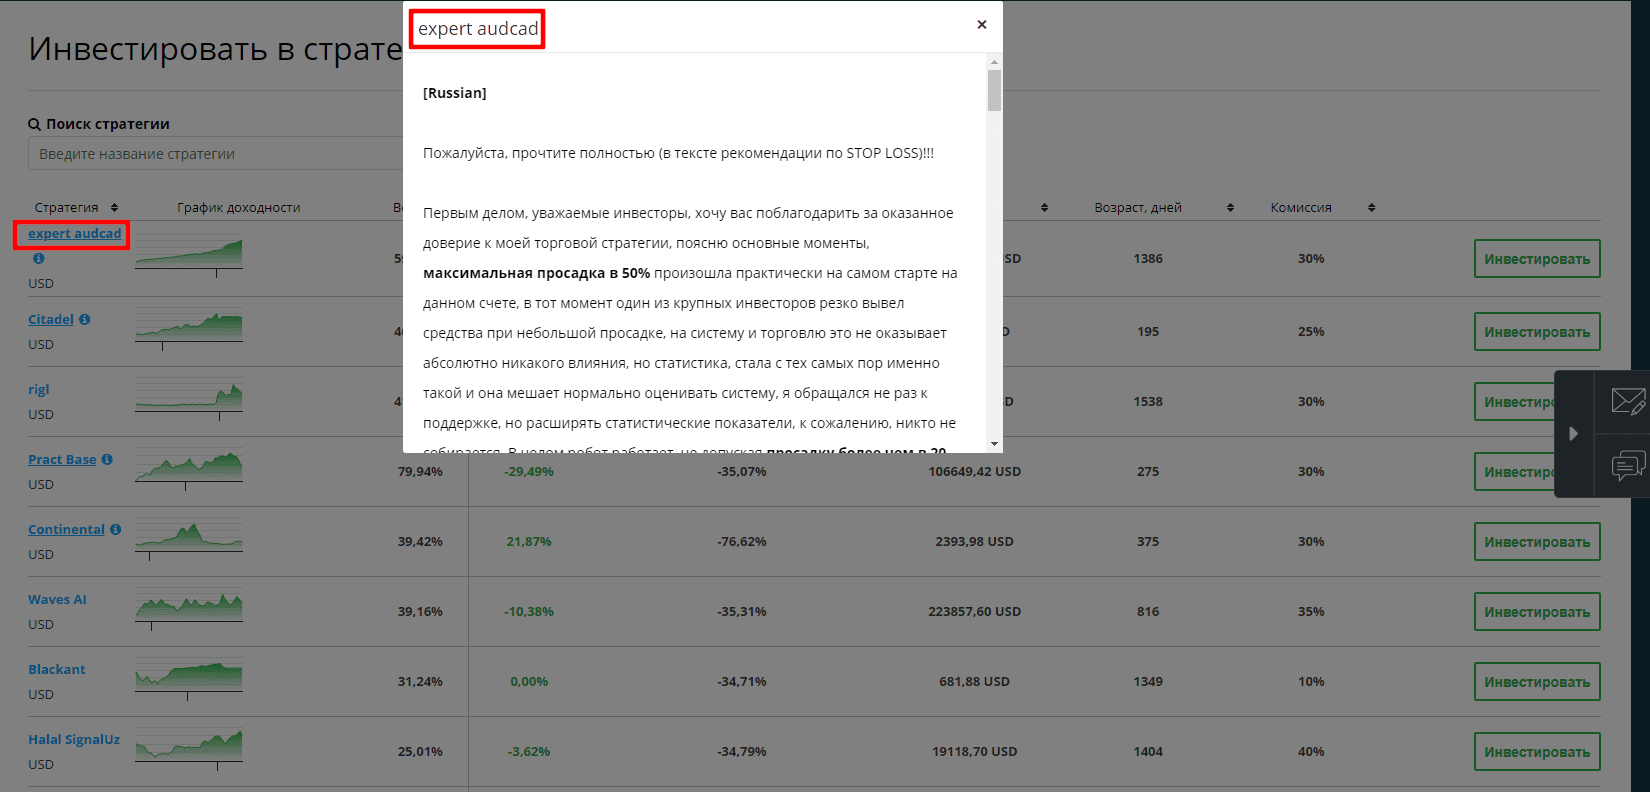Open the envelope message icon in side panel

[x=1628, y=402]
